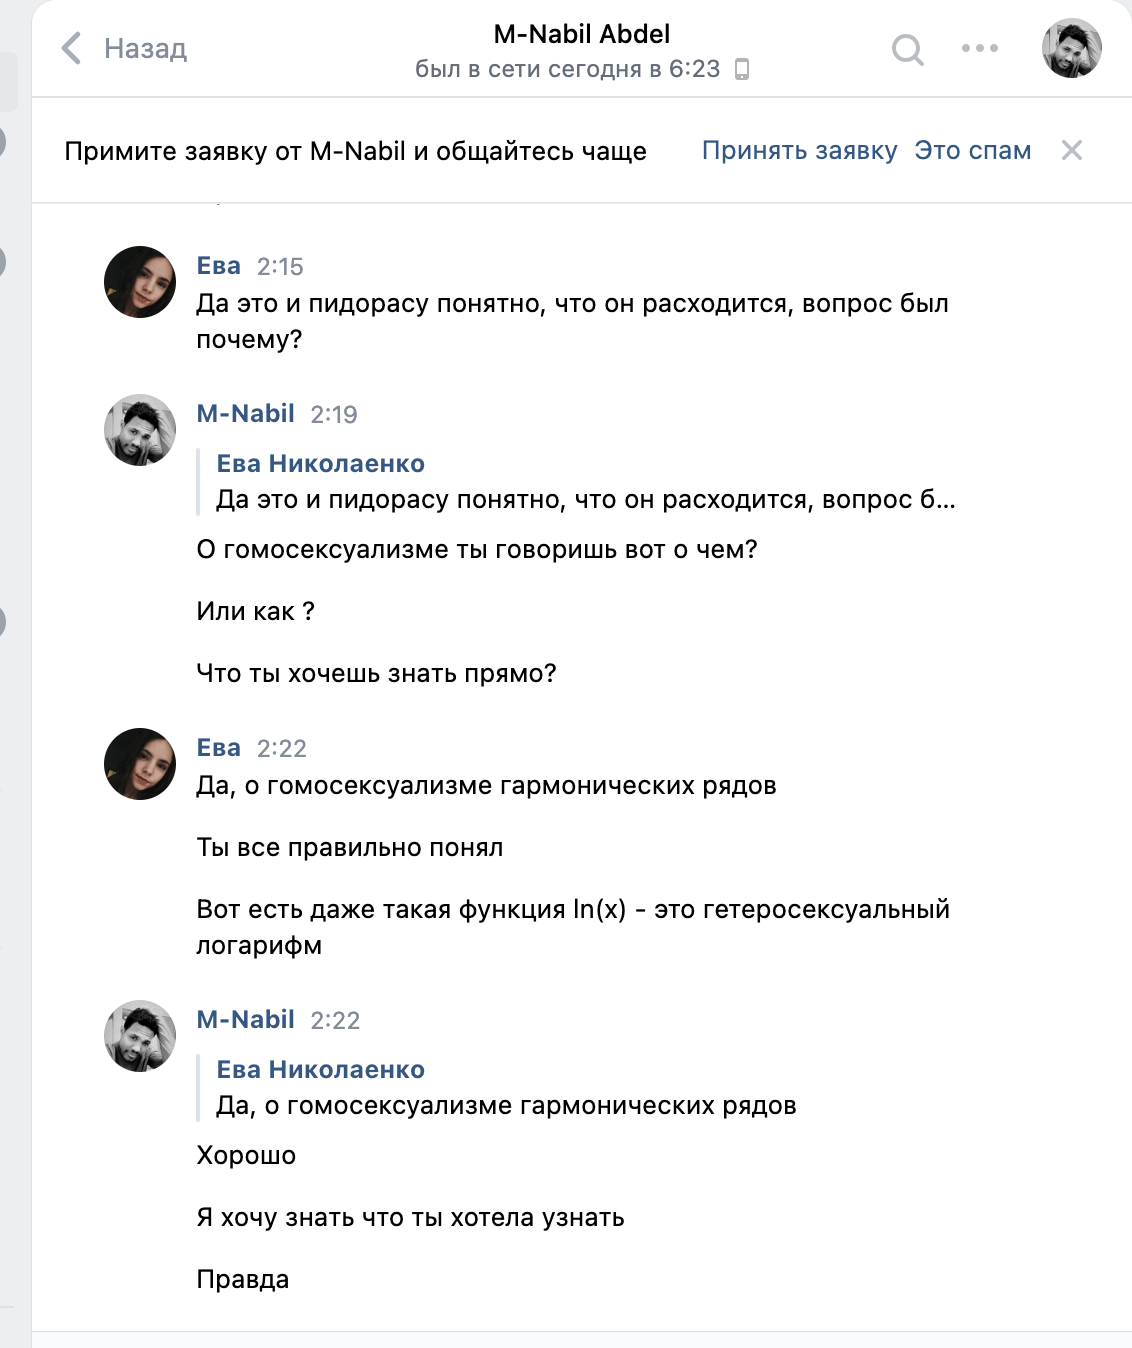Image resolution: width=1132 pixels, height=1348 pixels.
Task: Jump to quoted reply Да, о гомосексуализме
Action: click(506, 1105)
